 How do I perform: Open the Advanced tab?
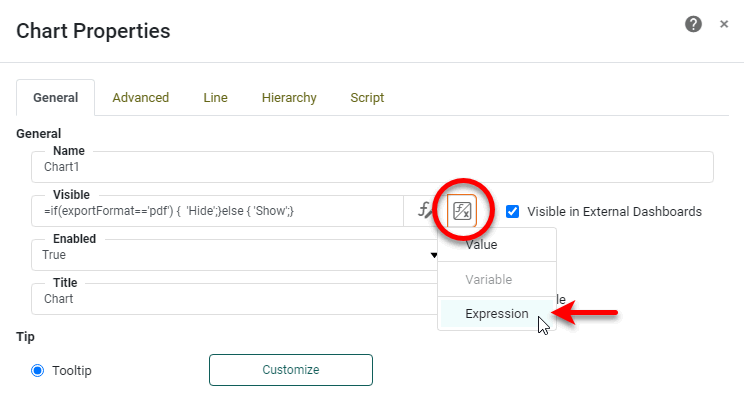pos(140,98)
